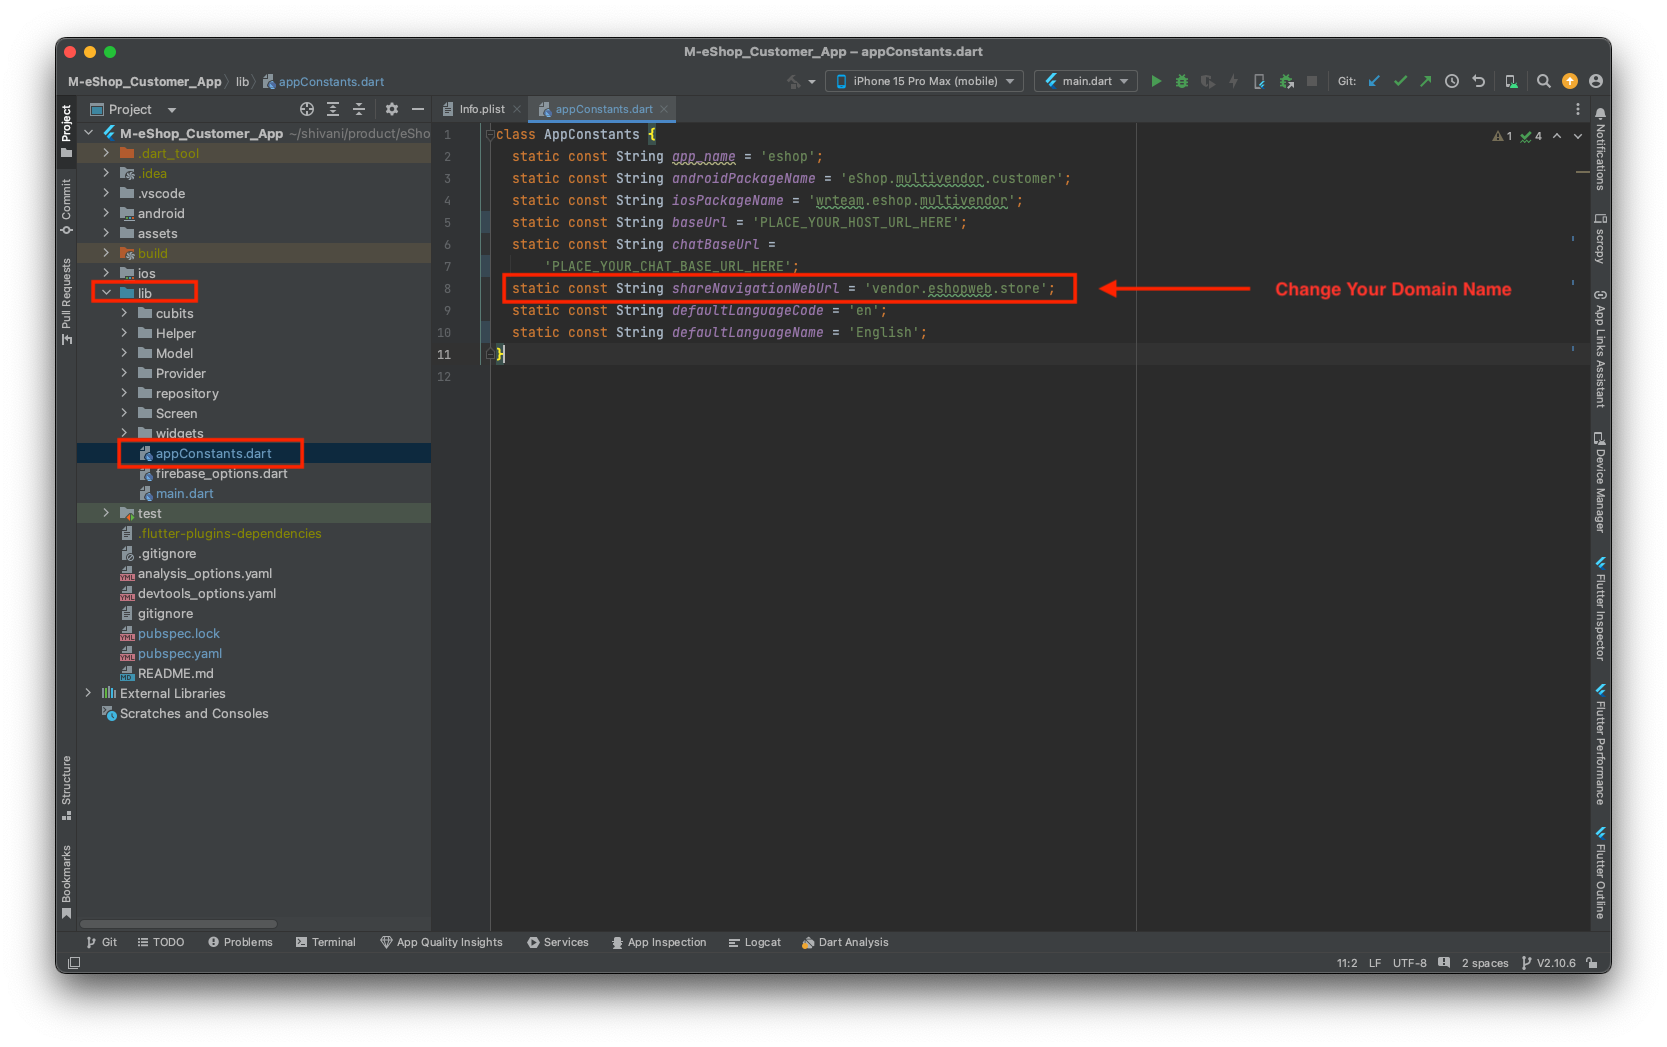Open the Problems tool window tab

click(240, 942)
